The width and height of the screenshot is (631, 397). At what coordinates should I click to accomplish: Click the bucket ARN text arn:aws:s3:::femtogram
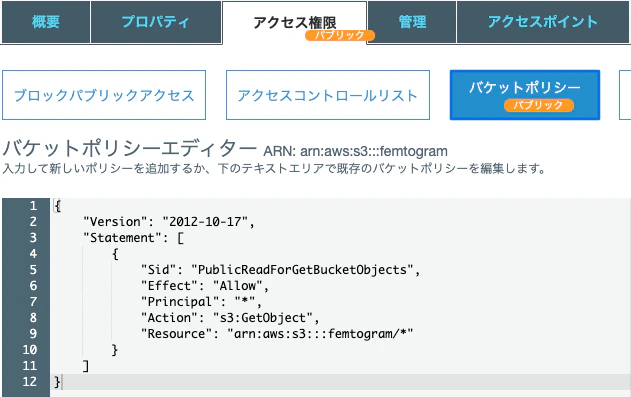click(x=374, y=151)
